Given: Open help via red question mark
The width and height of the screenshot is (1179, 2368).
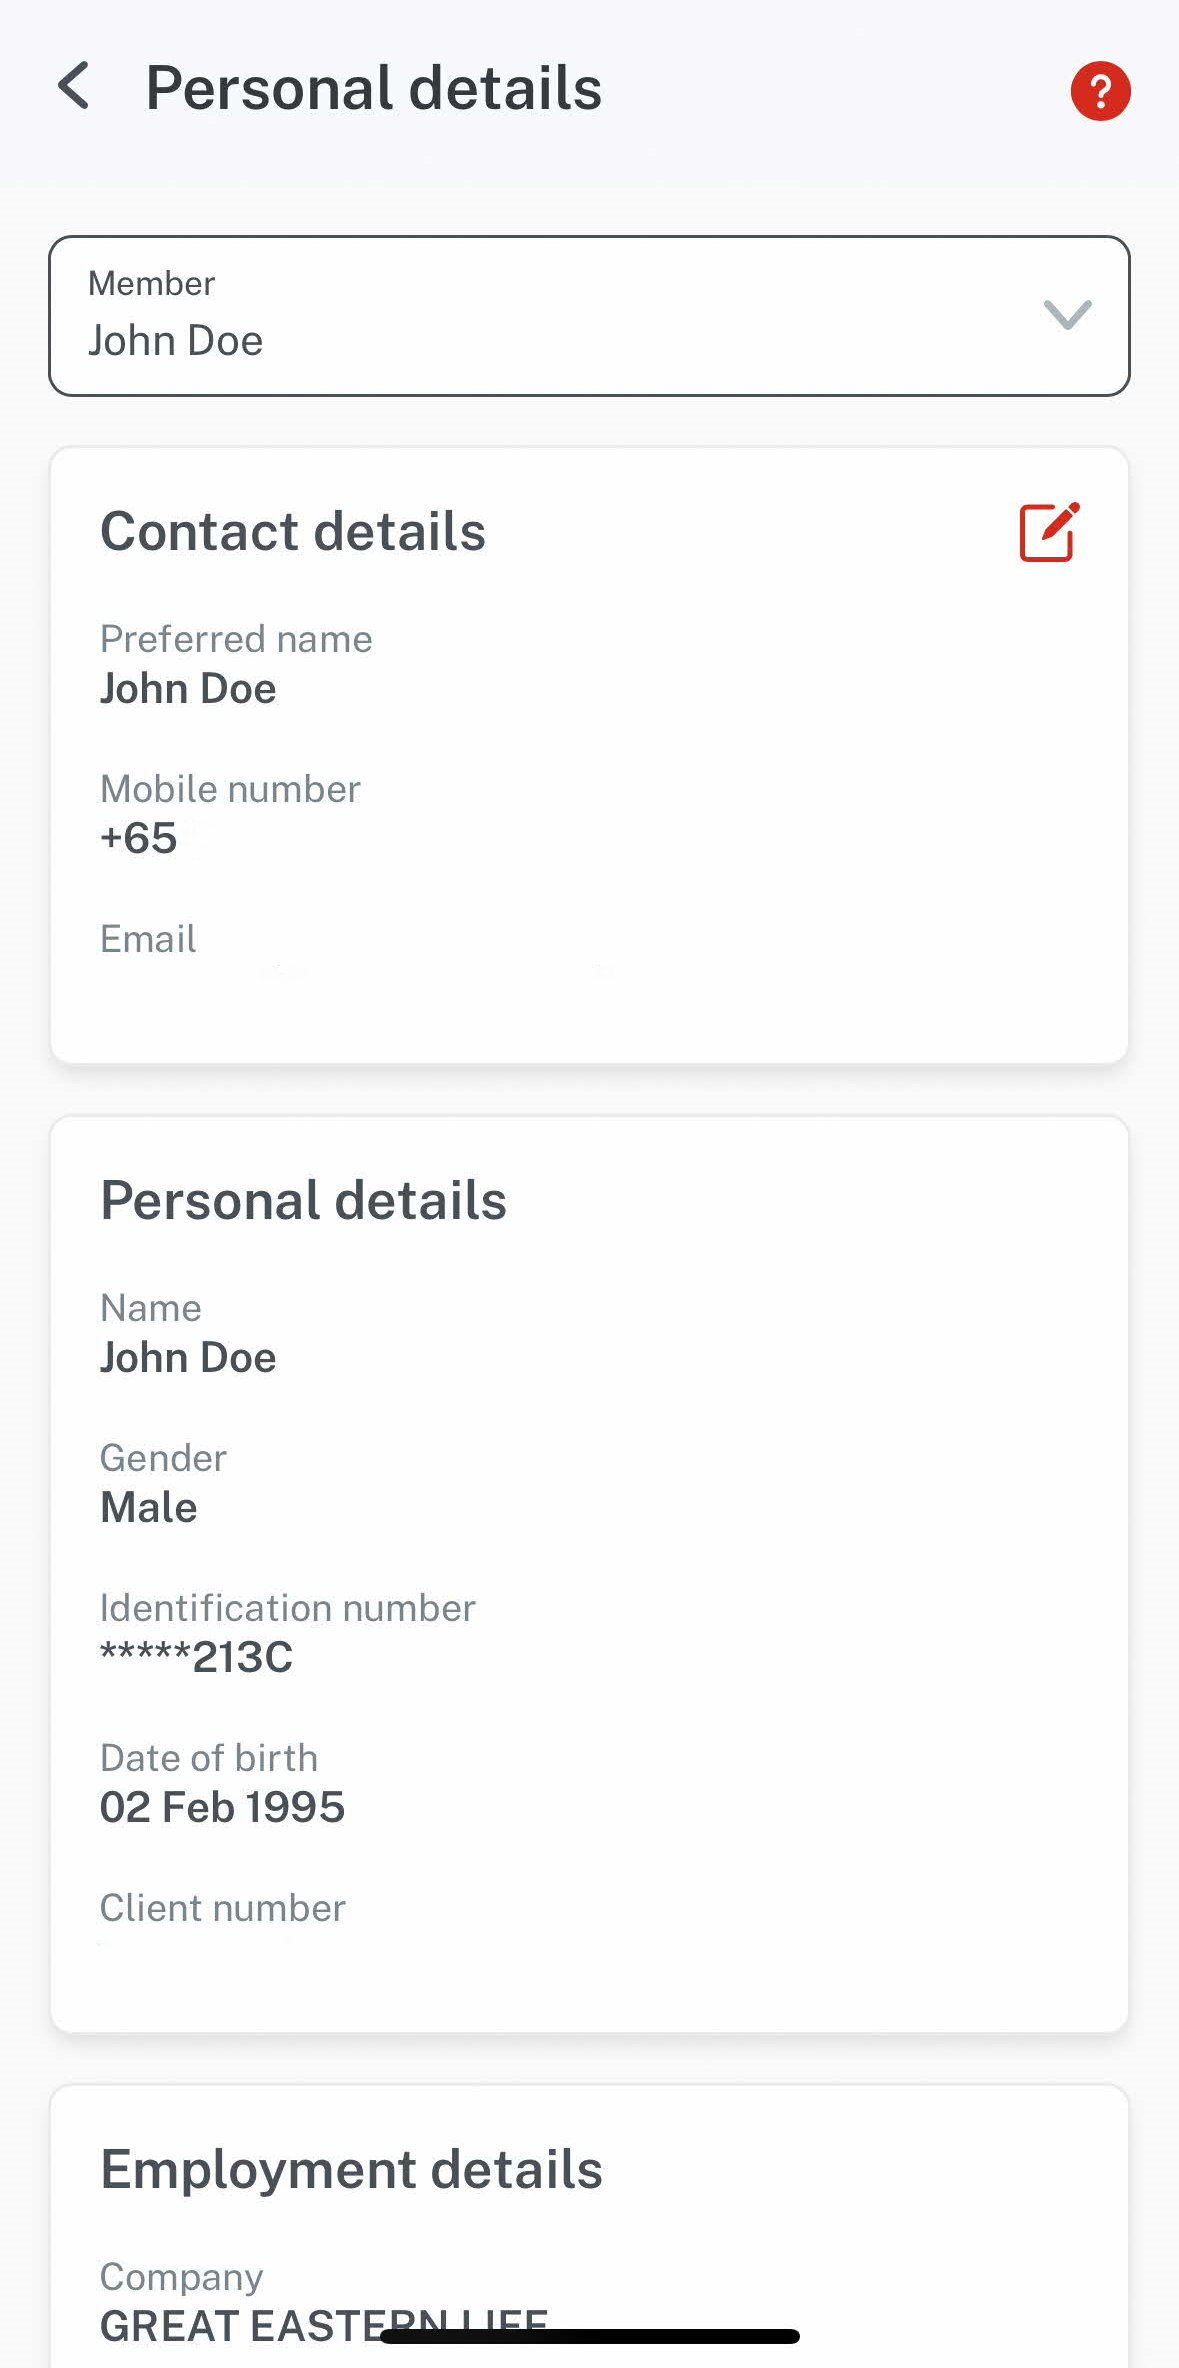Looking at the screenshot, I should click(x=1100, y=91).
